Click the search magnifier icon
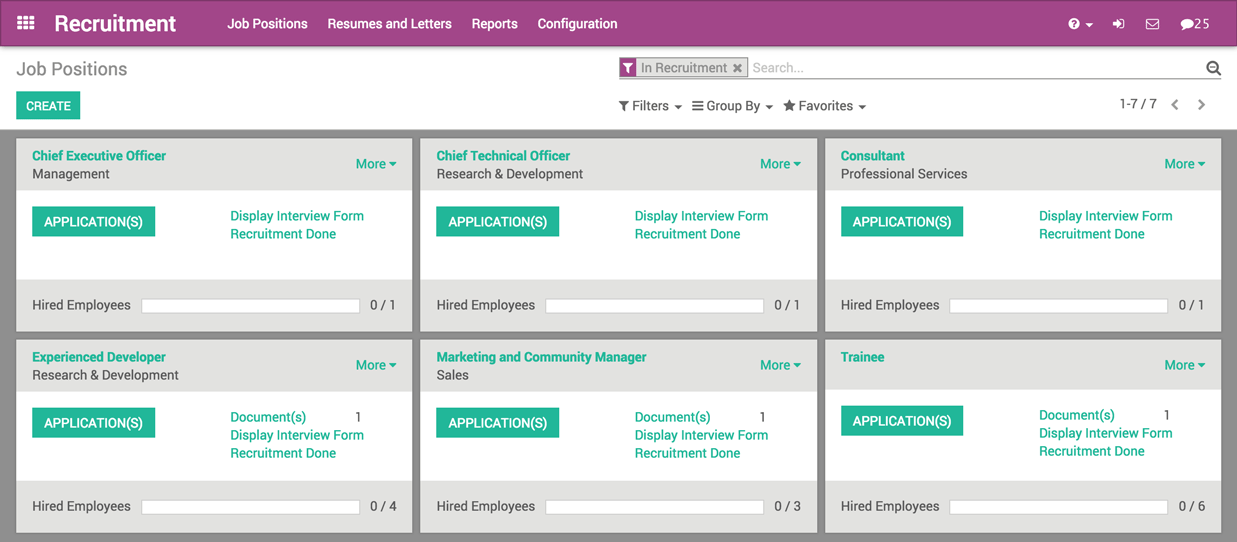Image resolution: width=1237 pixels, height=542 pixels. click(x=1213, y=68)
